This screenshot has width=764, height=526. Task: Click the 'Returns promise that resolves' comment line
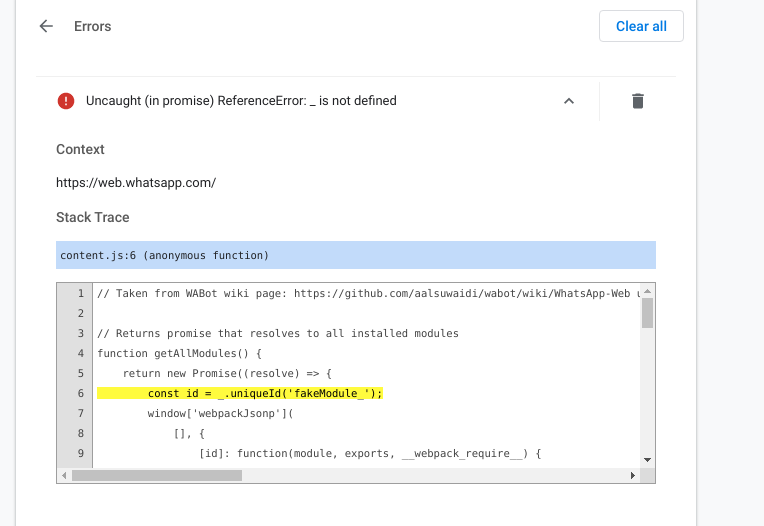278,334
